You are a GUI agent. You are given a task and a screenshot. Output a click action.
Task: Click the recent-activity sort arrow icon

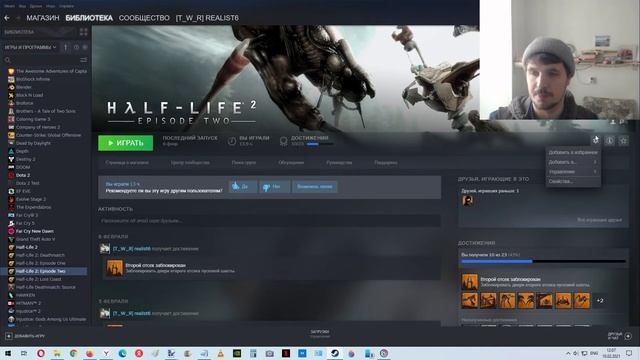(65, 47)
